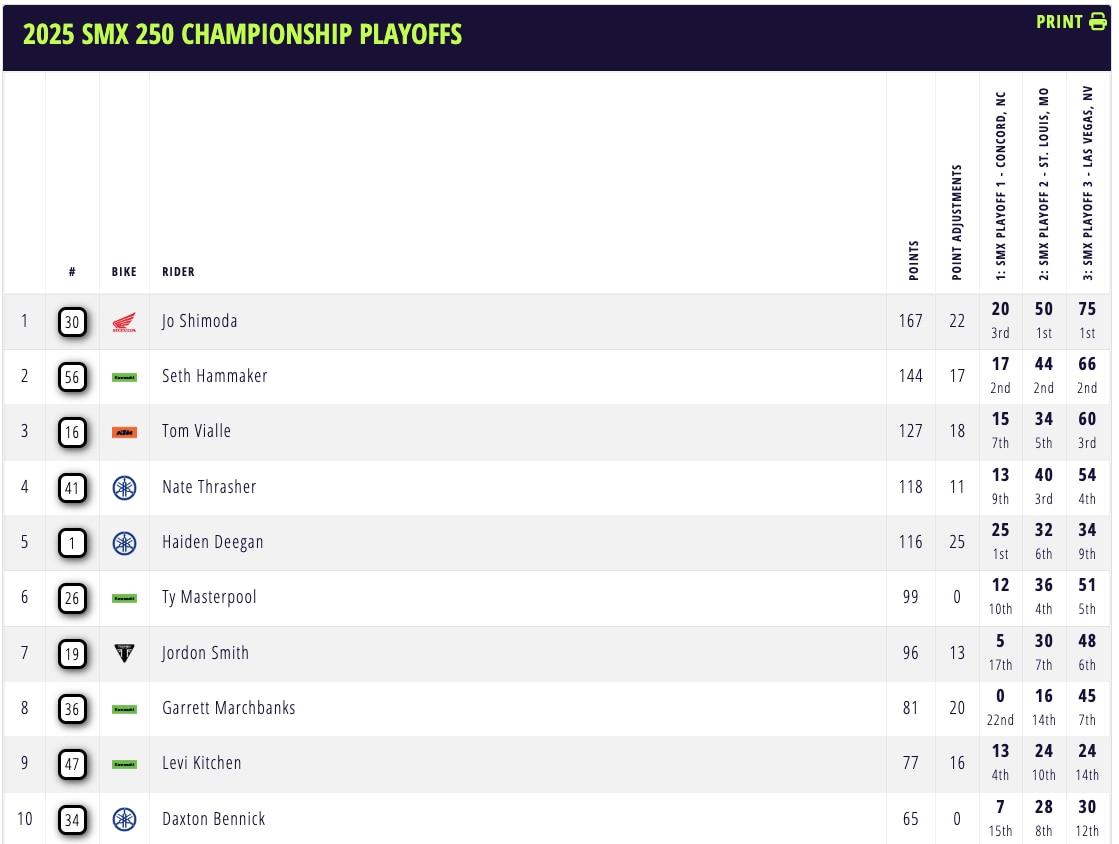Viewport: 1119px width, 844px height.
Task: Click Seth Hammaker's Kawasaki bike logo
Action: tap(124, 377)
